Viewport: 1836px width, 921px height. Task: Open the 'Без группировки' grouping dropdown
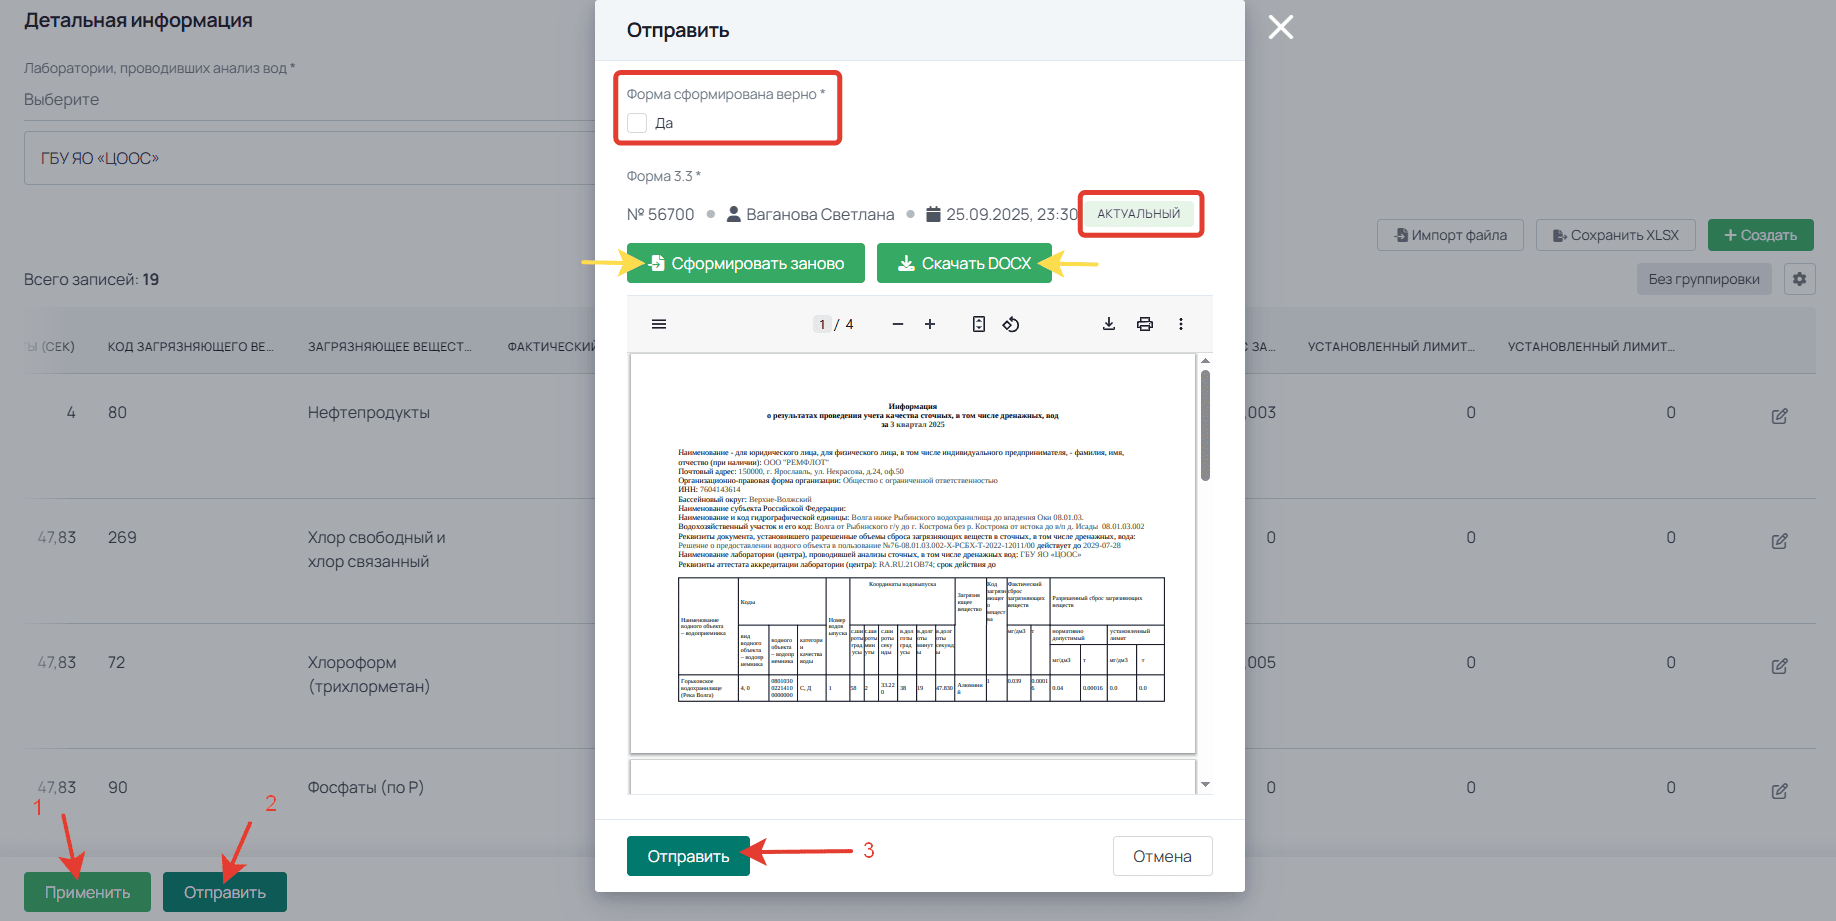pos(1703,279)
